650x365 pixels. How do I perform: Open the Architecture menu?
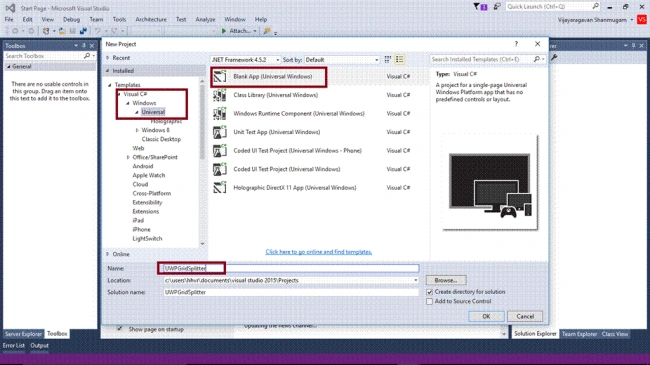pyautogui.click(x=151, y=19)
